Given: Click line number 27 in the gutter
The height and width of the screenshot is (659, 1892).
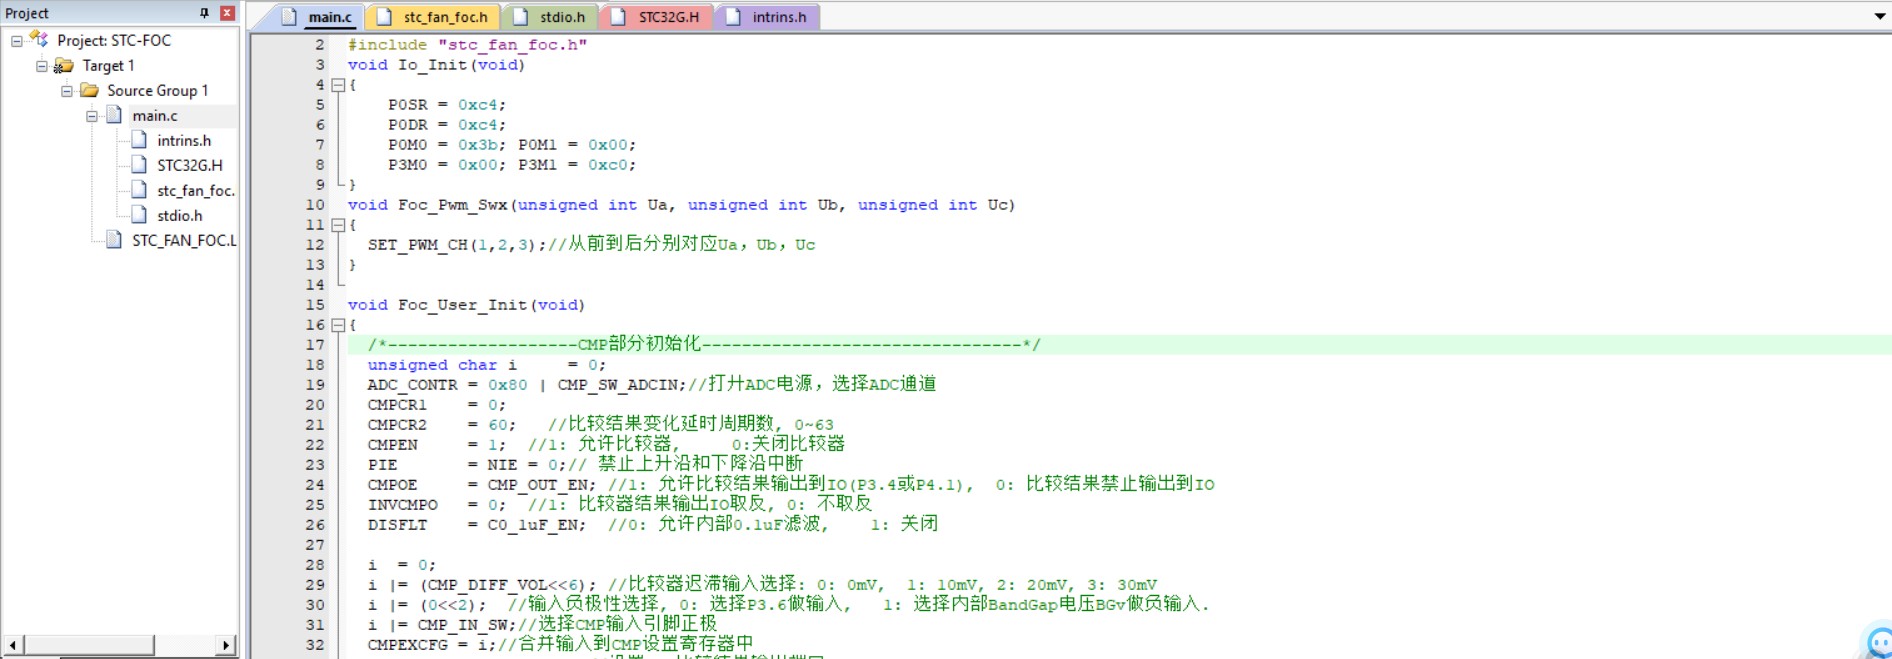Looking at the screenshot, I should [315, 545].
